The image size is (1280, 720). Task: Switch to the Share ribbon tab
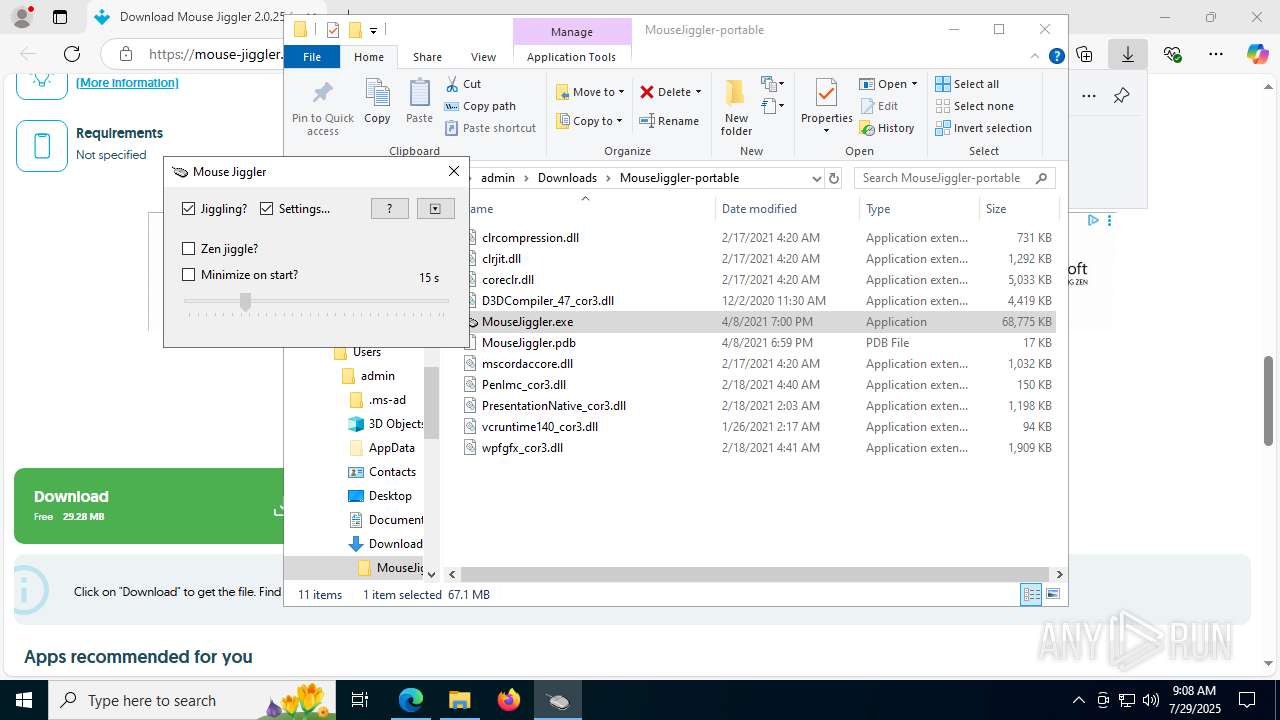(x=427, y=57)
